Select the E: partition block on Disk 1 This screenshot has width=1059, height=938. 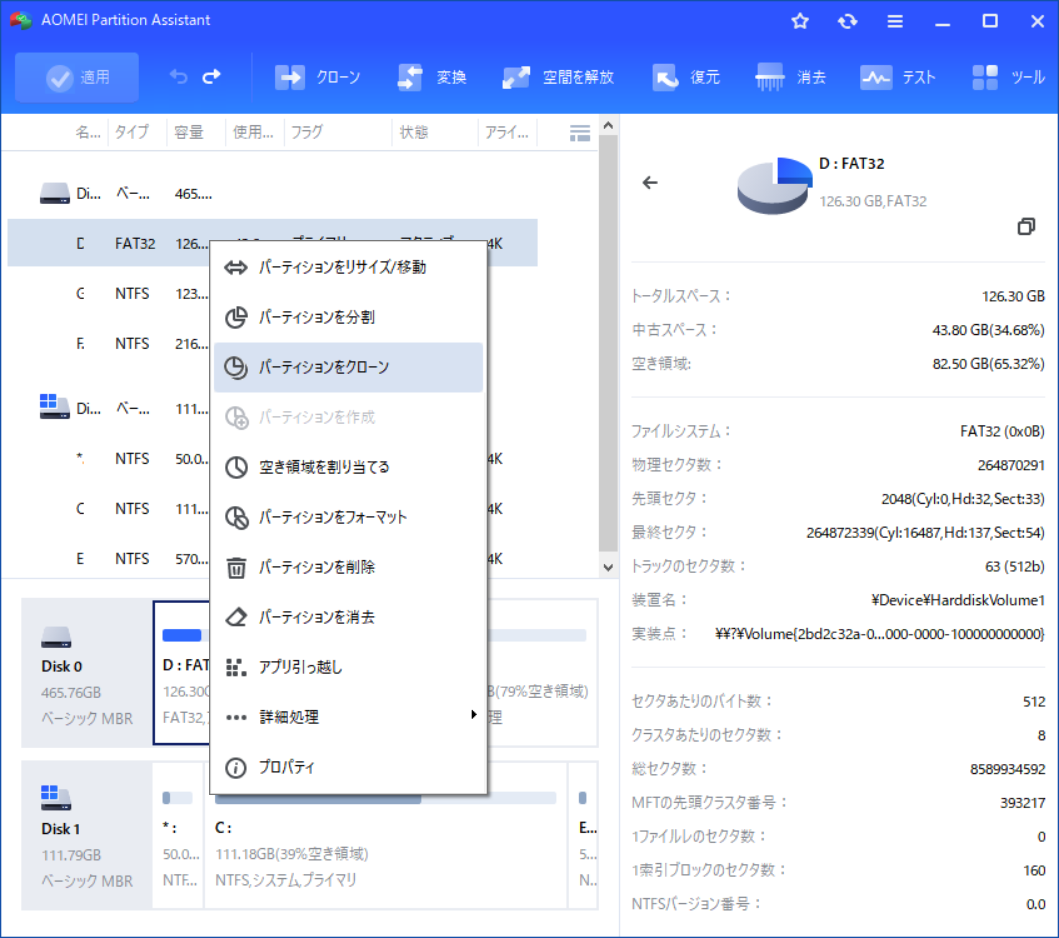(584, 835)
